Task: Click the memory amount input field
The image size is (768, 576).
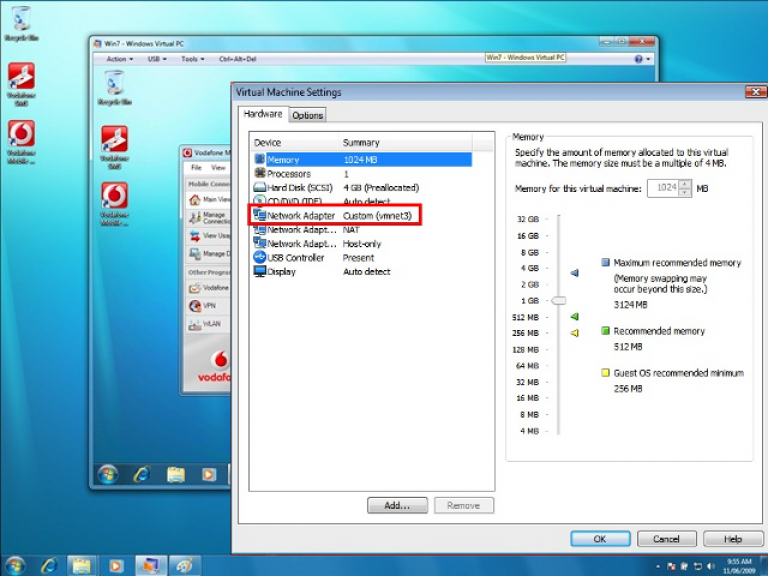Action: click(x=662, y=187)
